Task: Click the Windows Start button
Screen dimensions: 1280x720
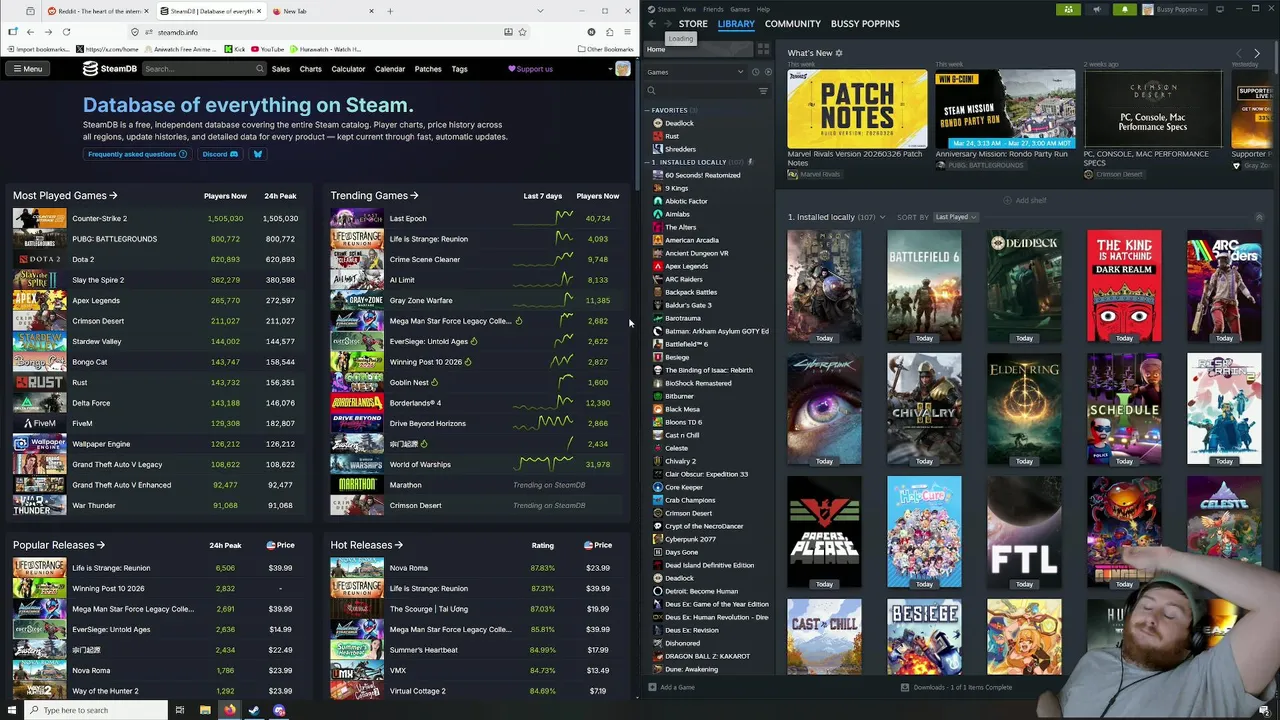Action: [12, 710]
